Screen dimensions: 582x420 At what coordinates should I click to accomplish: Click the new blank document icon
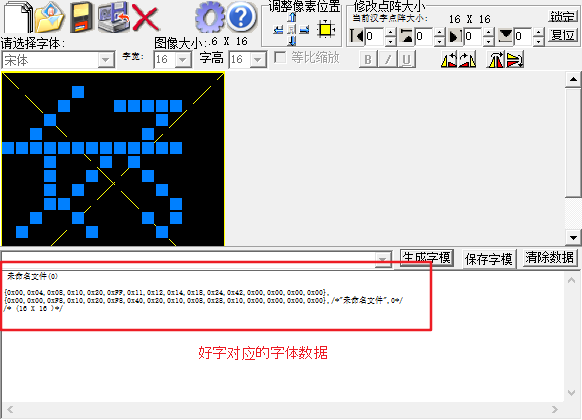pos(18,17)
